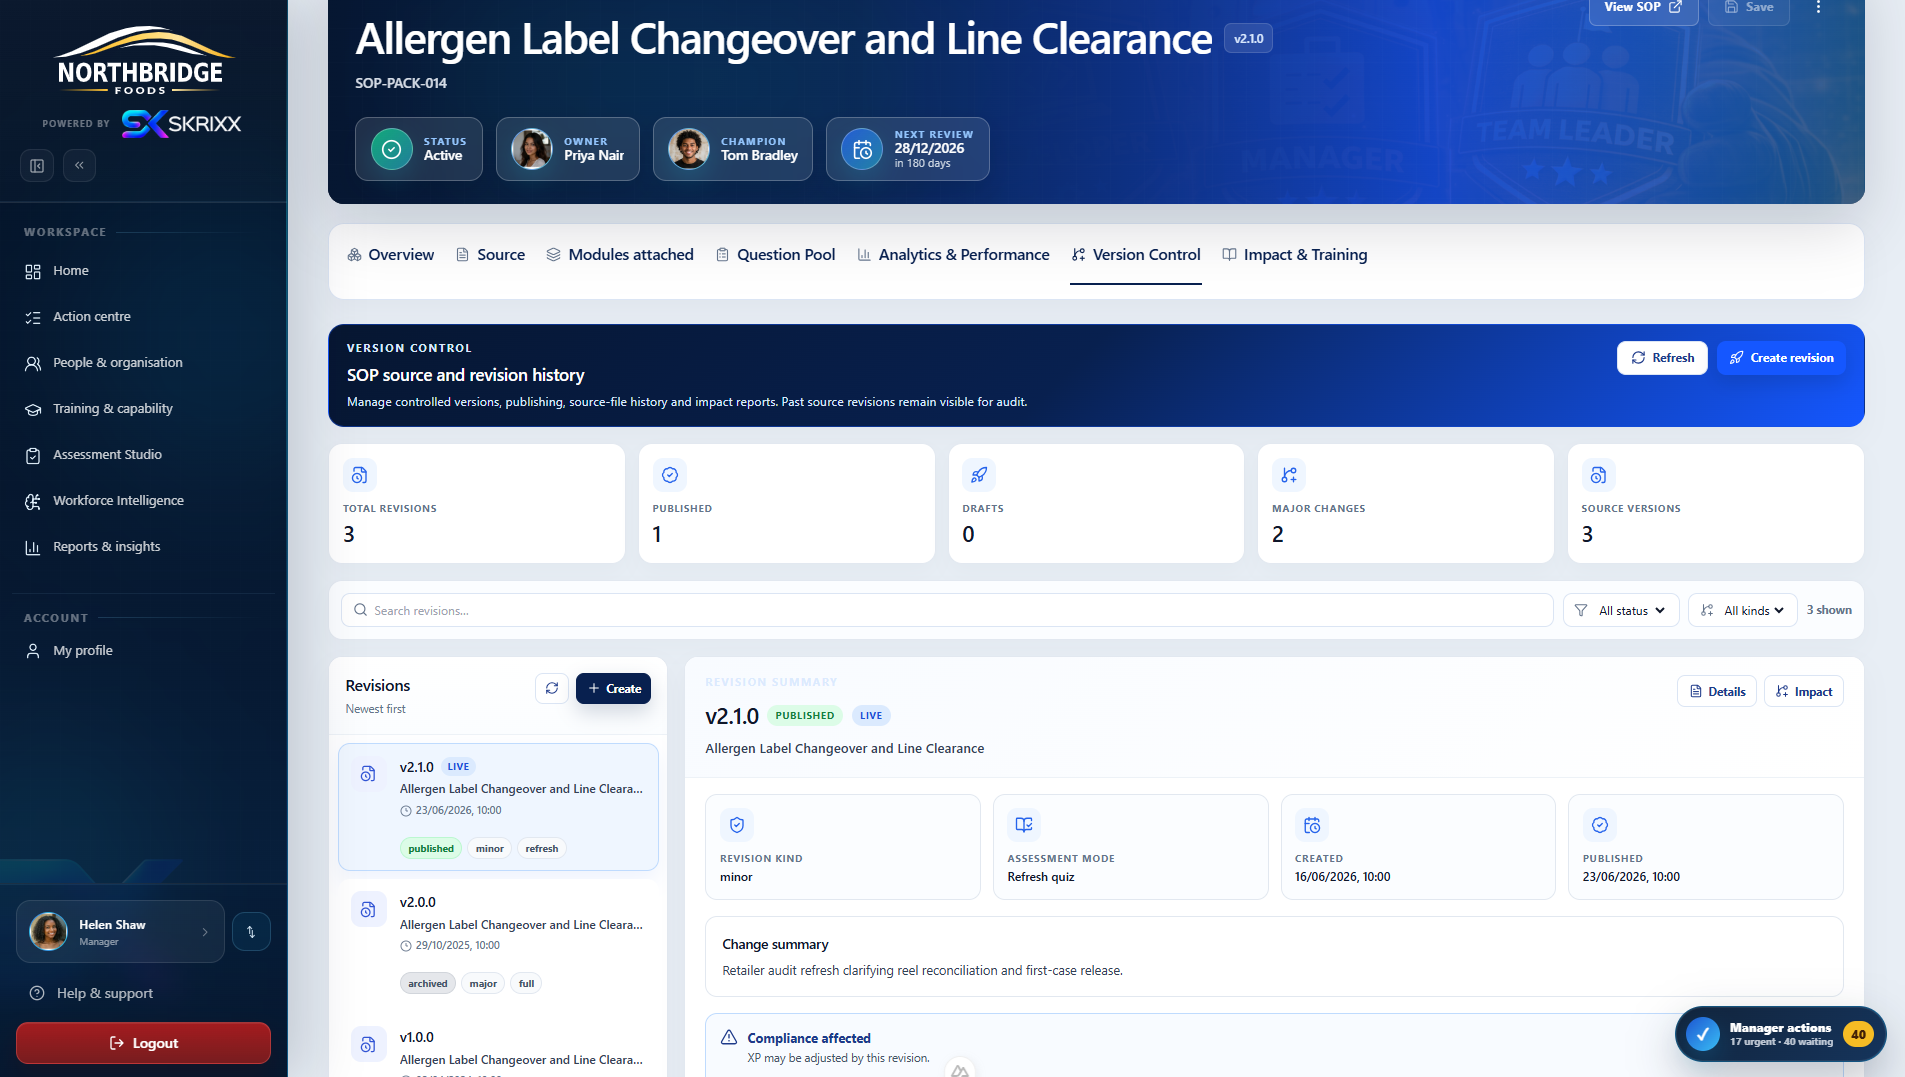Click the Home grid icon

[33, 272]
